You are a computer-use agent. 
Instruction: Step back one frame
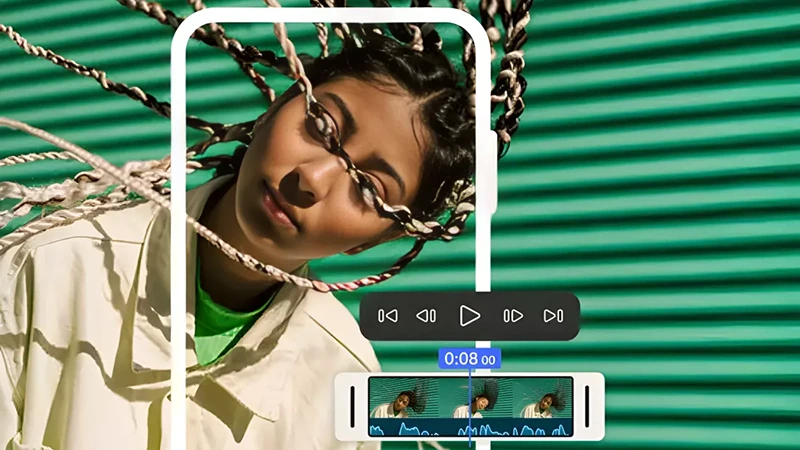click(x=427, y=316)
